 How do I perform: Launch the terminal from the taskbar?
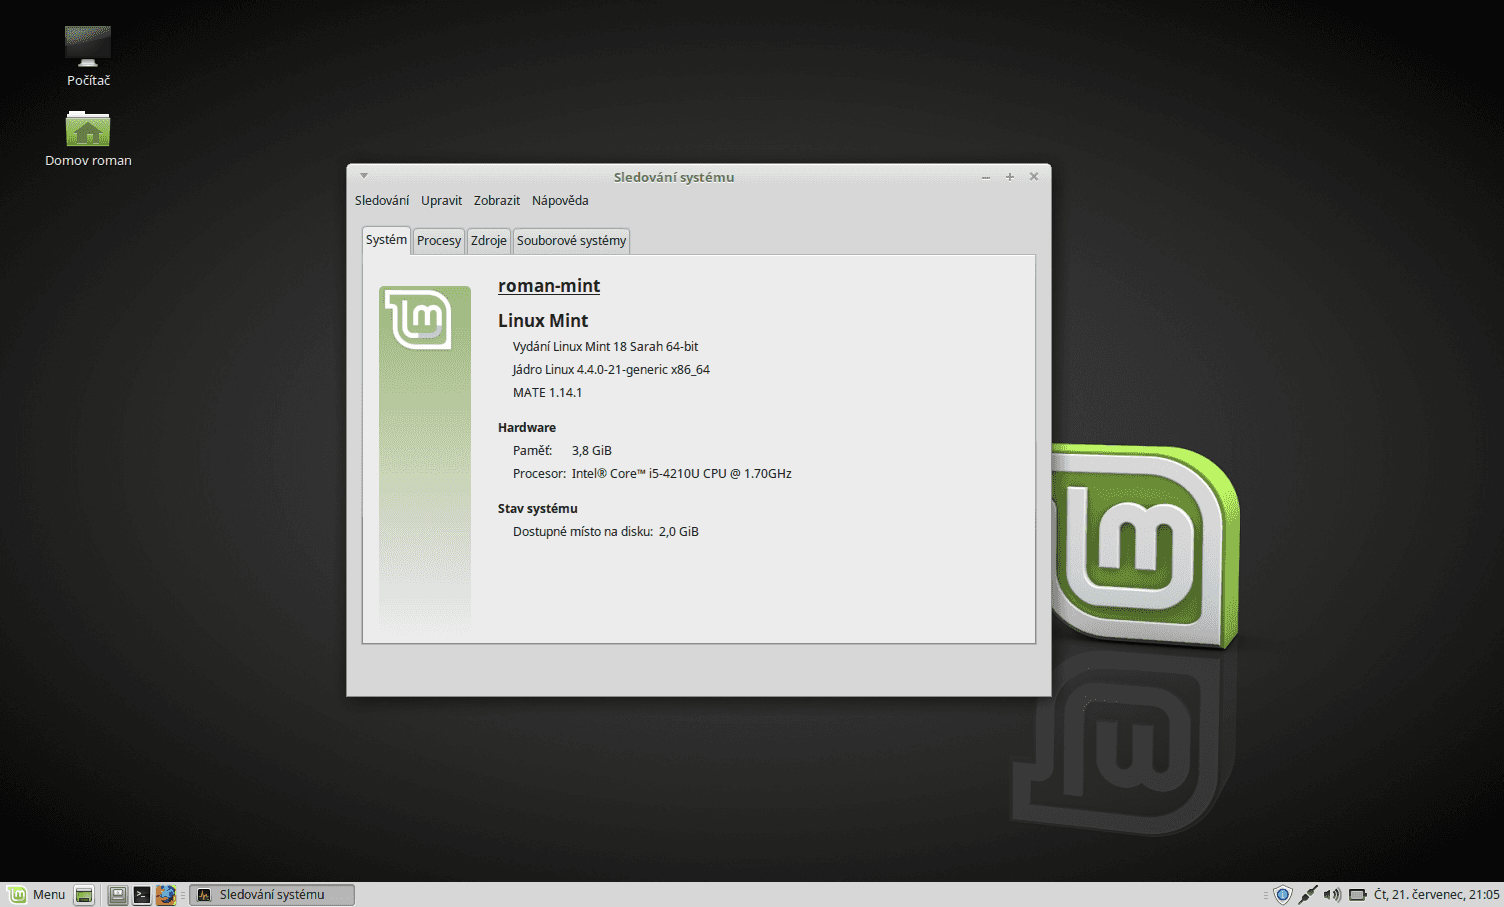[142, 894]
